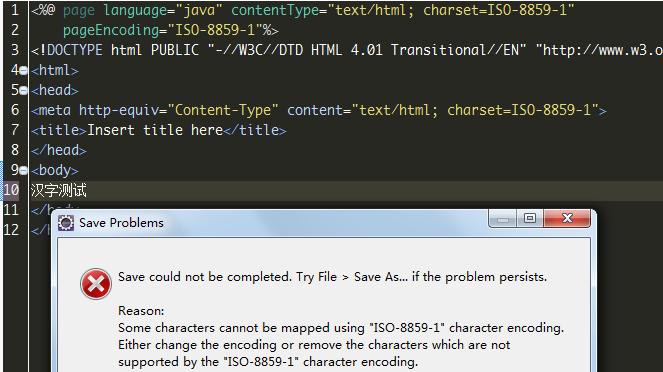
Task: Click the closing head tag
Action: [x=59, y=150]
